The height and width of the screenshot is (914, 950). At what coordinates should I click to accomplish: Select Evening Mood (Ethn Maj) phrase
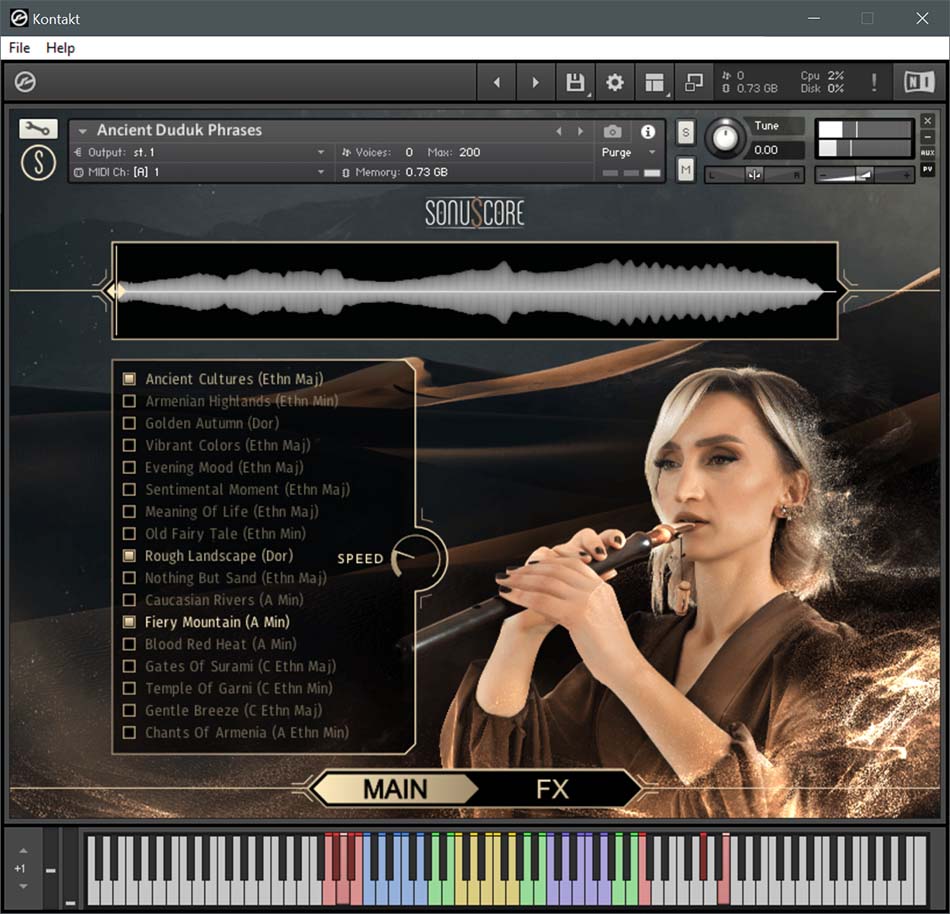pos(224,468)
